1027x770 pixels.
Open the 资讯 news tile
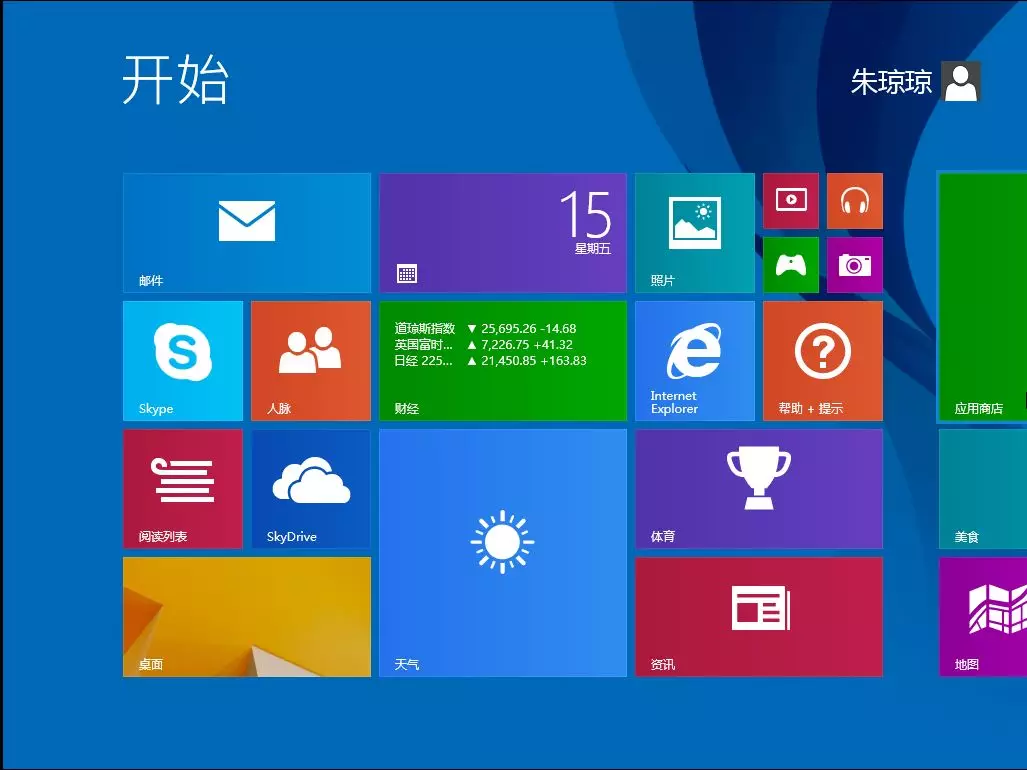758,617
